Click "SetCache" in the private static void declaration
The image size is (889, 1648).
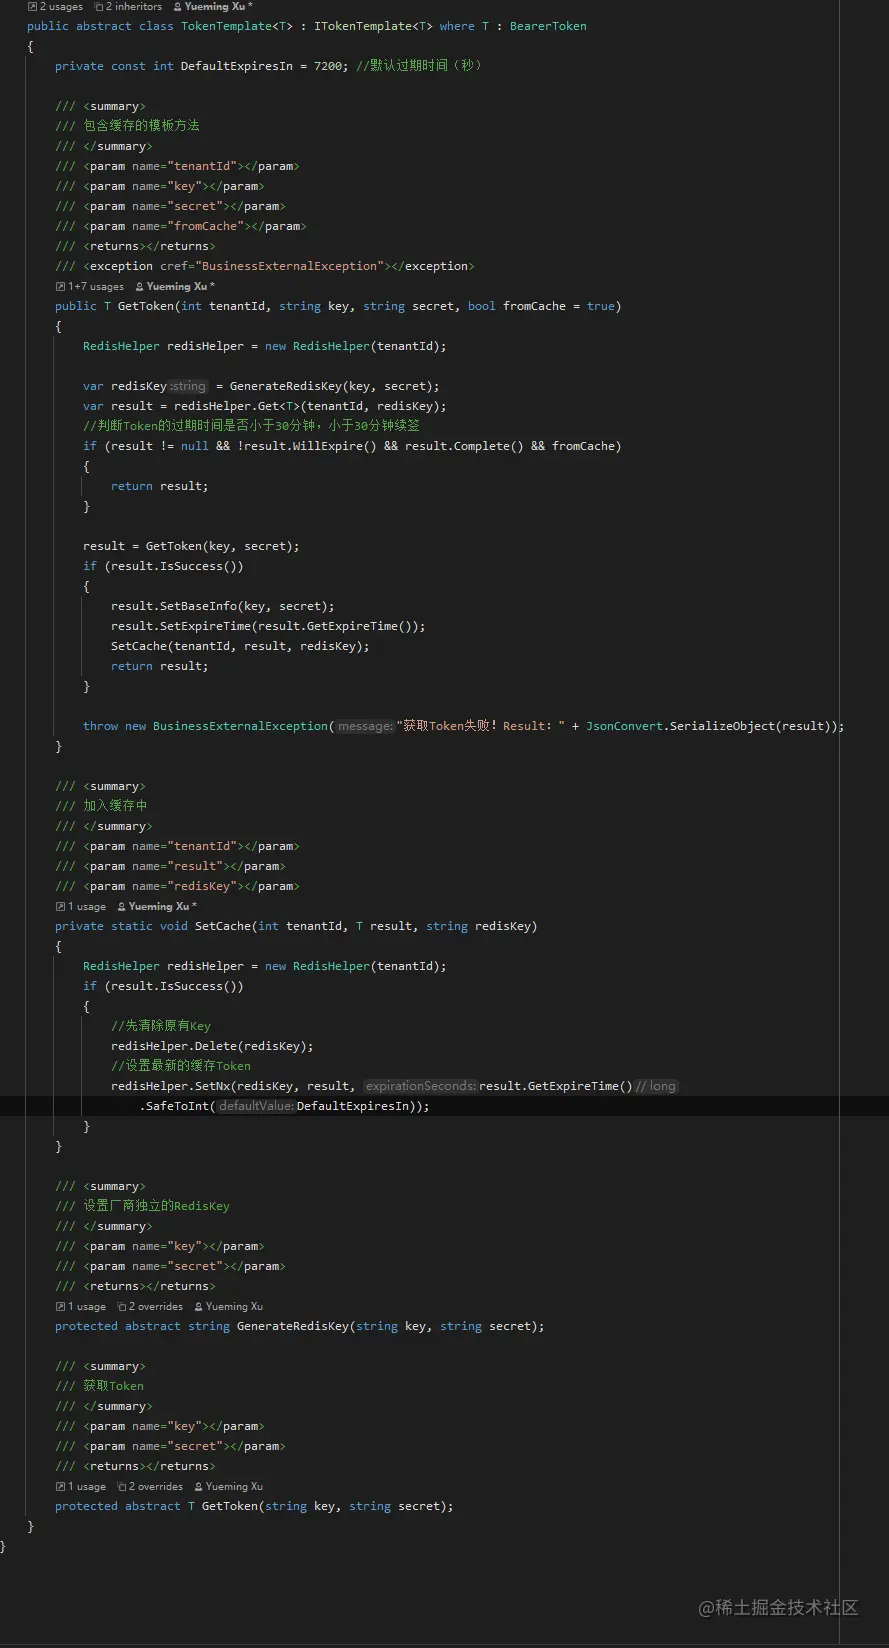[x=223, y=926]
